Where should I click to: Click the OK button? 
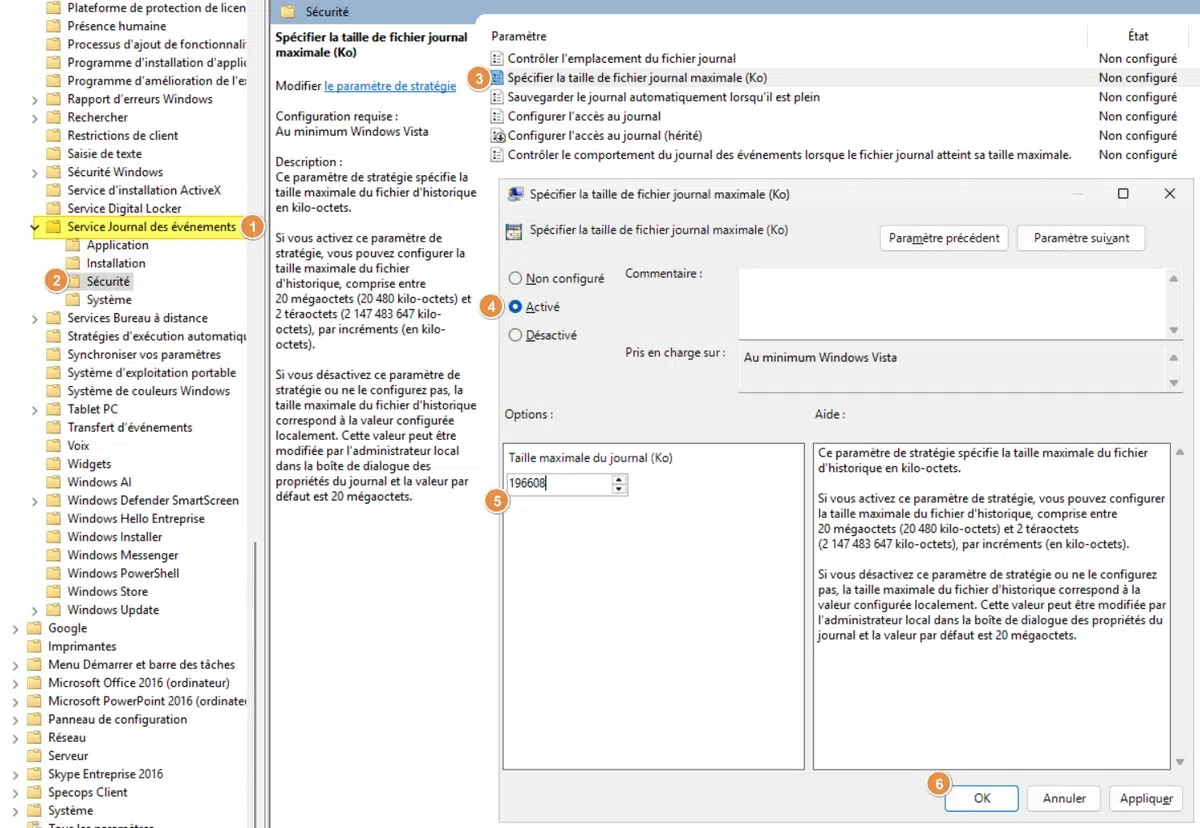pos(982,798)
